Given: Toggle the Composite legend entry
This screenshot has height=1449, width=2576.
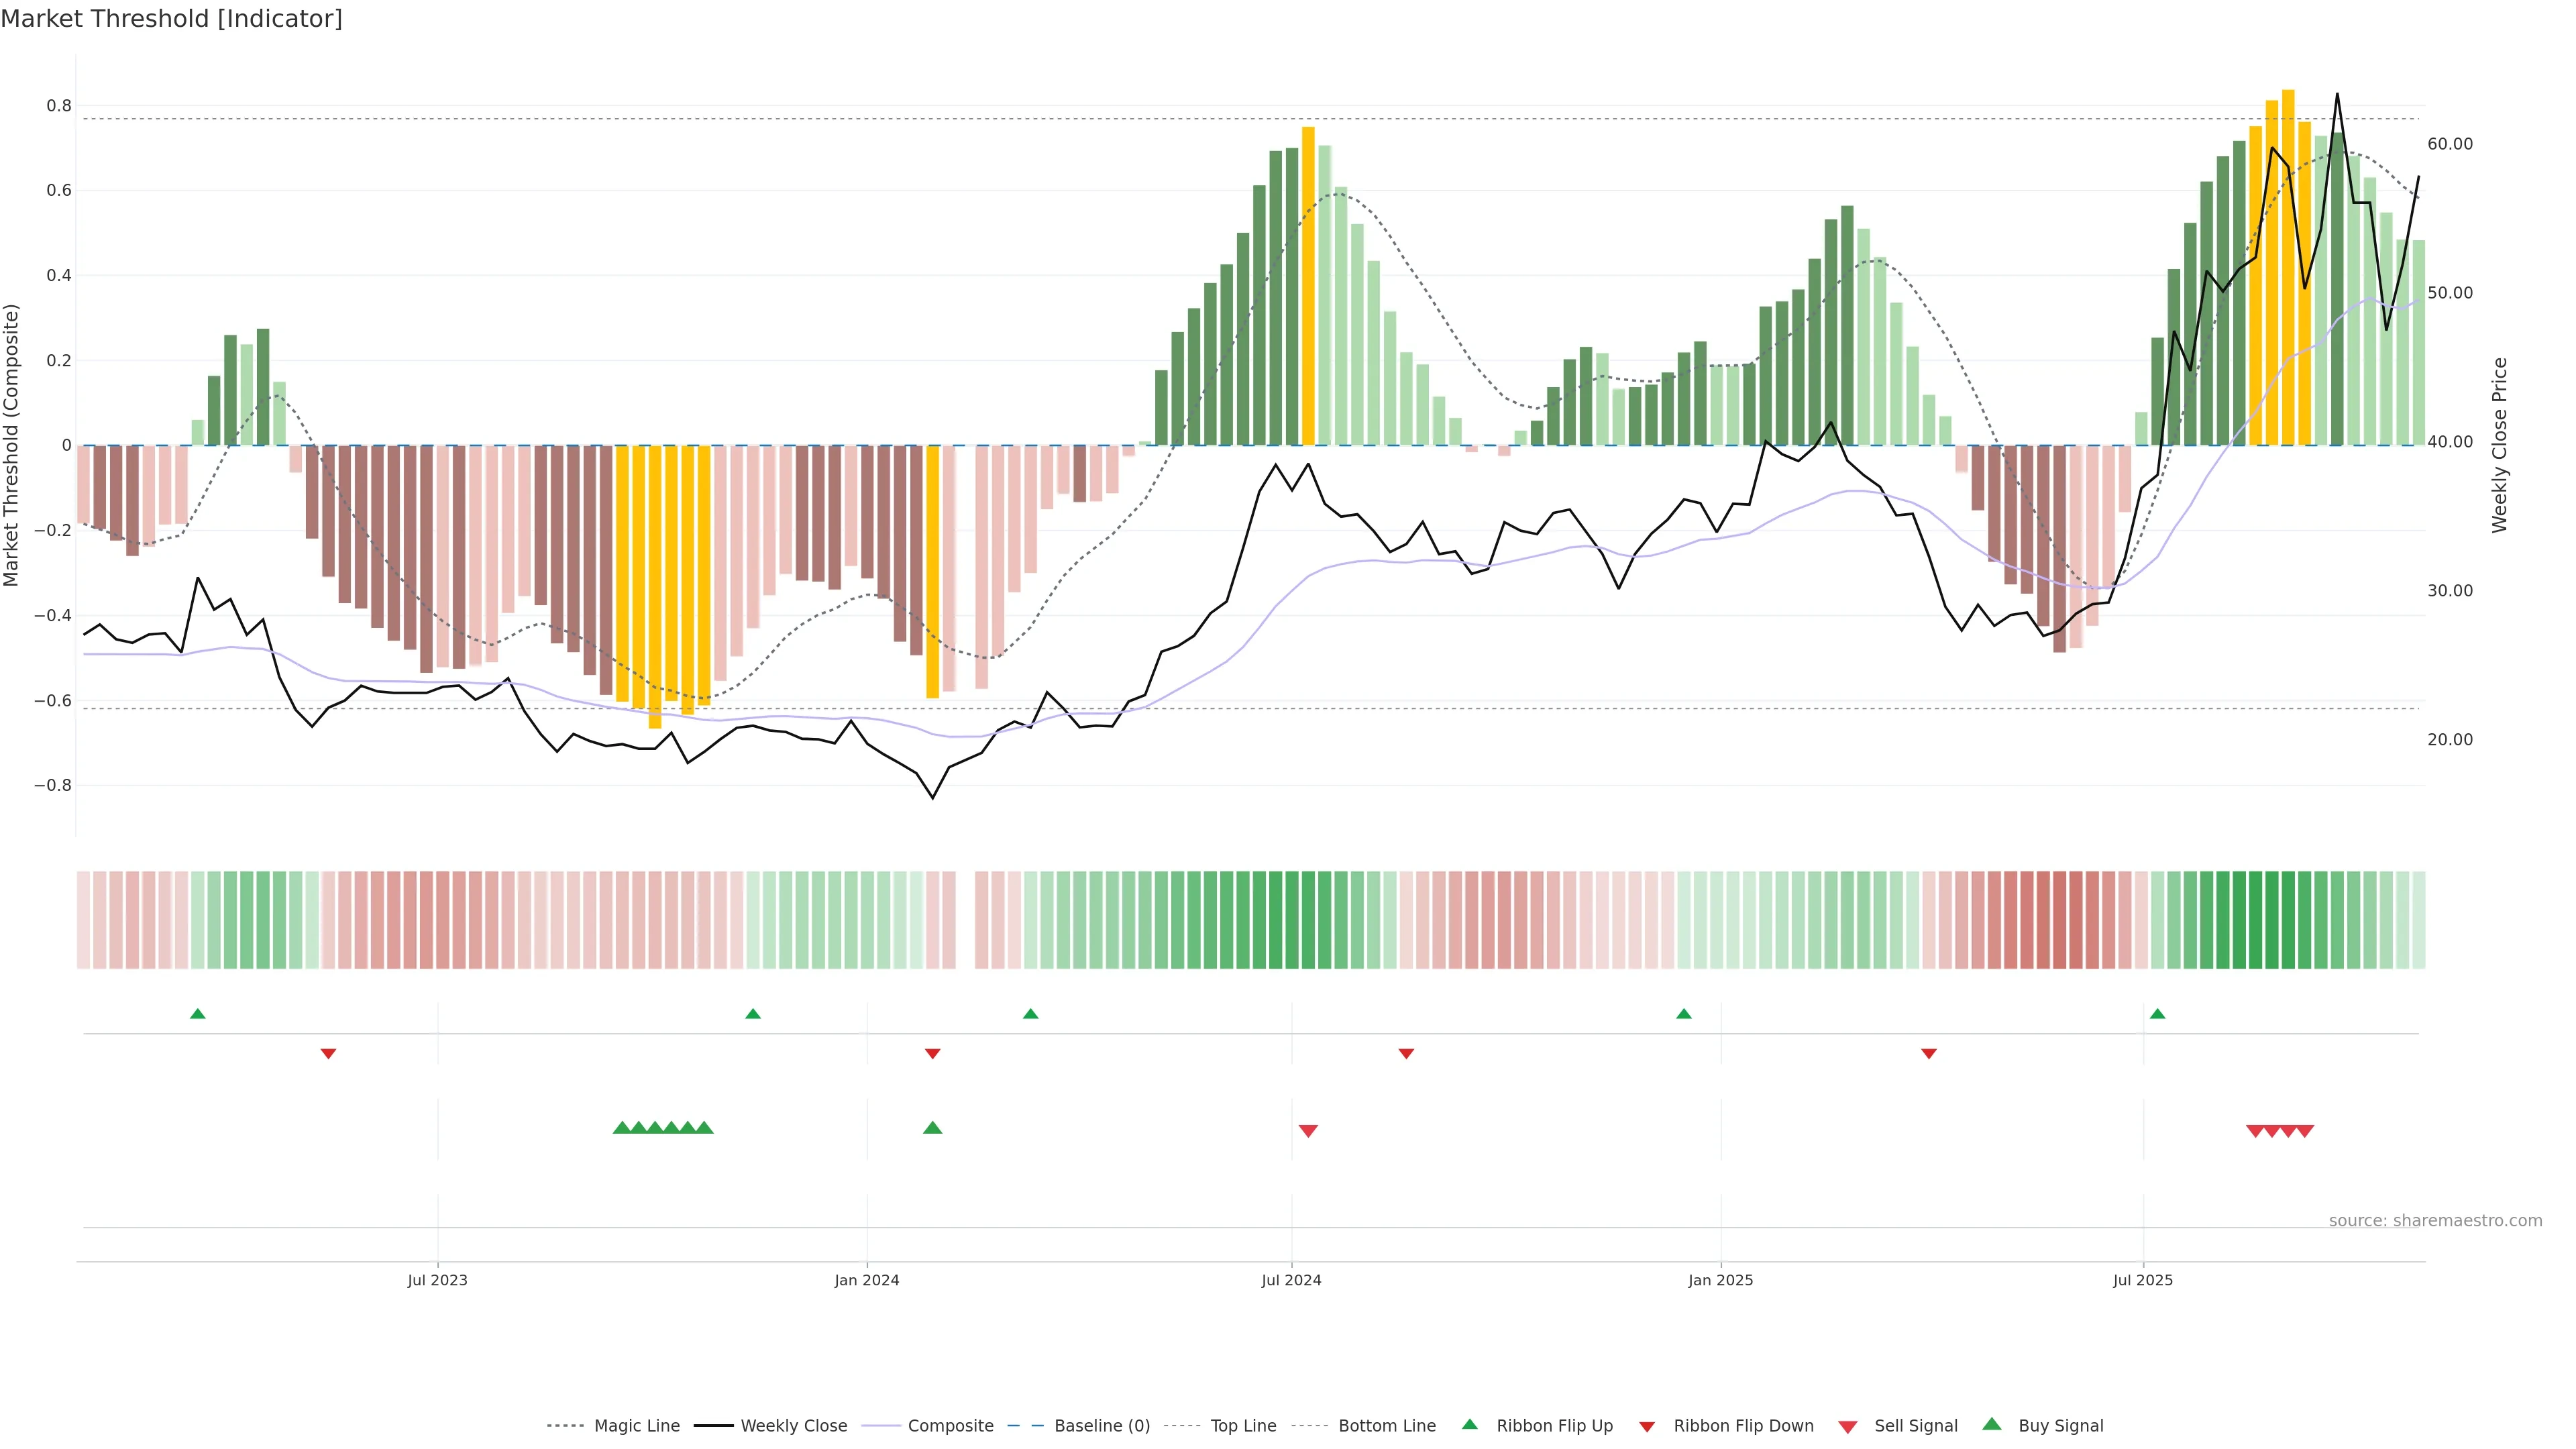Looking at the screenshot, I should pos(950,1426).
